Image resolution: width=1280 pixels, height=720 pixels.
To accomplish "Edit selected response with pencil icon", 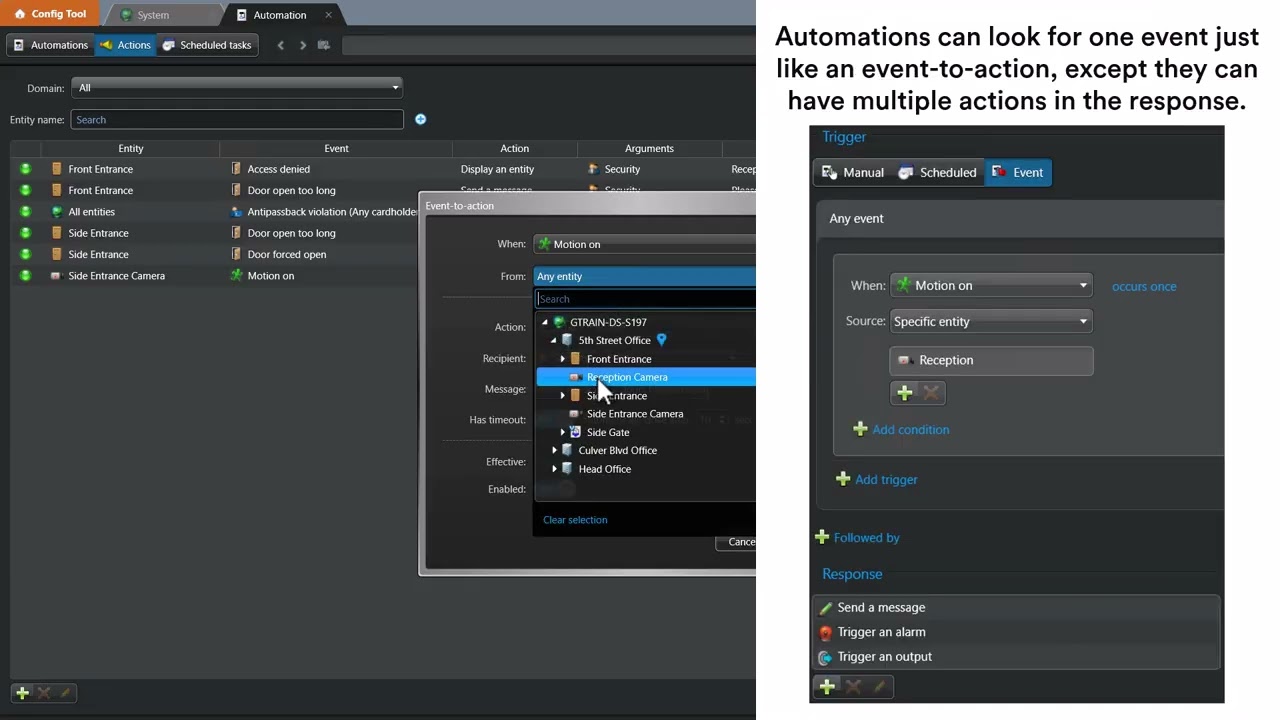I will click(x=879, y=686).
